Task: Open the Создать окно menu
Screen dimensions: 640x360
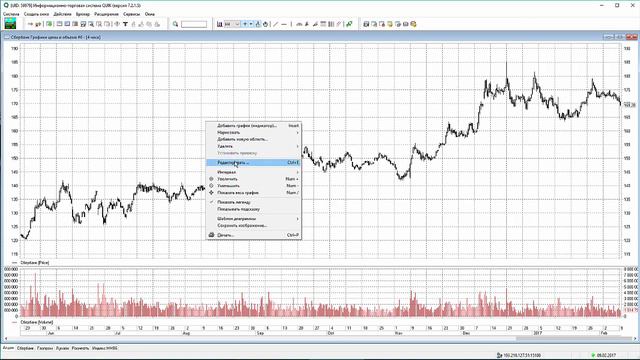Action: pos(36,14)
